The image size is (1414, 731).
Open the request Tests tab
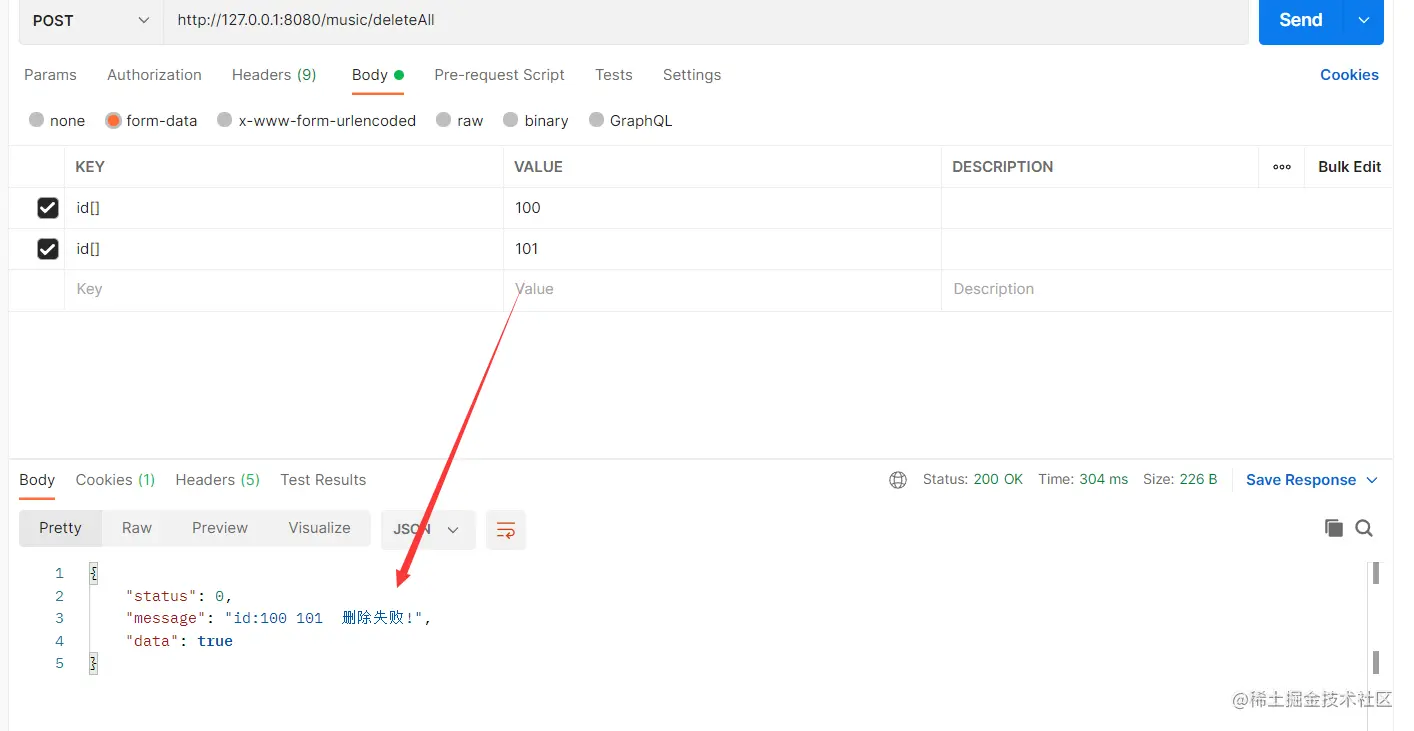click(x=613, y=75)
